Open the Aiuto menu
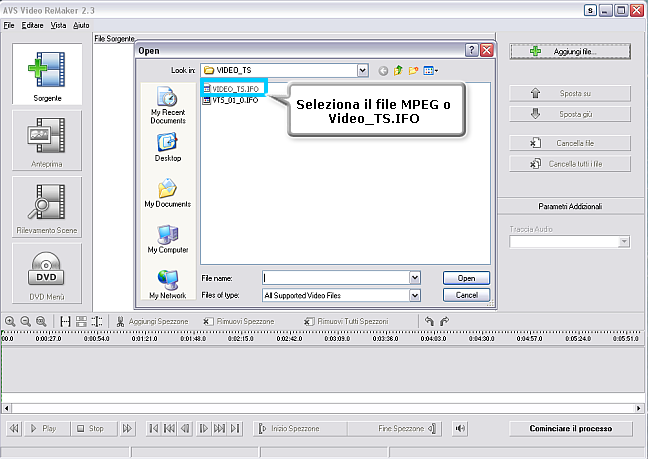The height and width of the screenshot is (461, 648). [81, 26]
